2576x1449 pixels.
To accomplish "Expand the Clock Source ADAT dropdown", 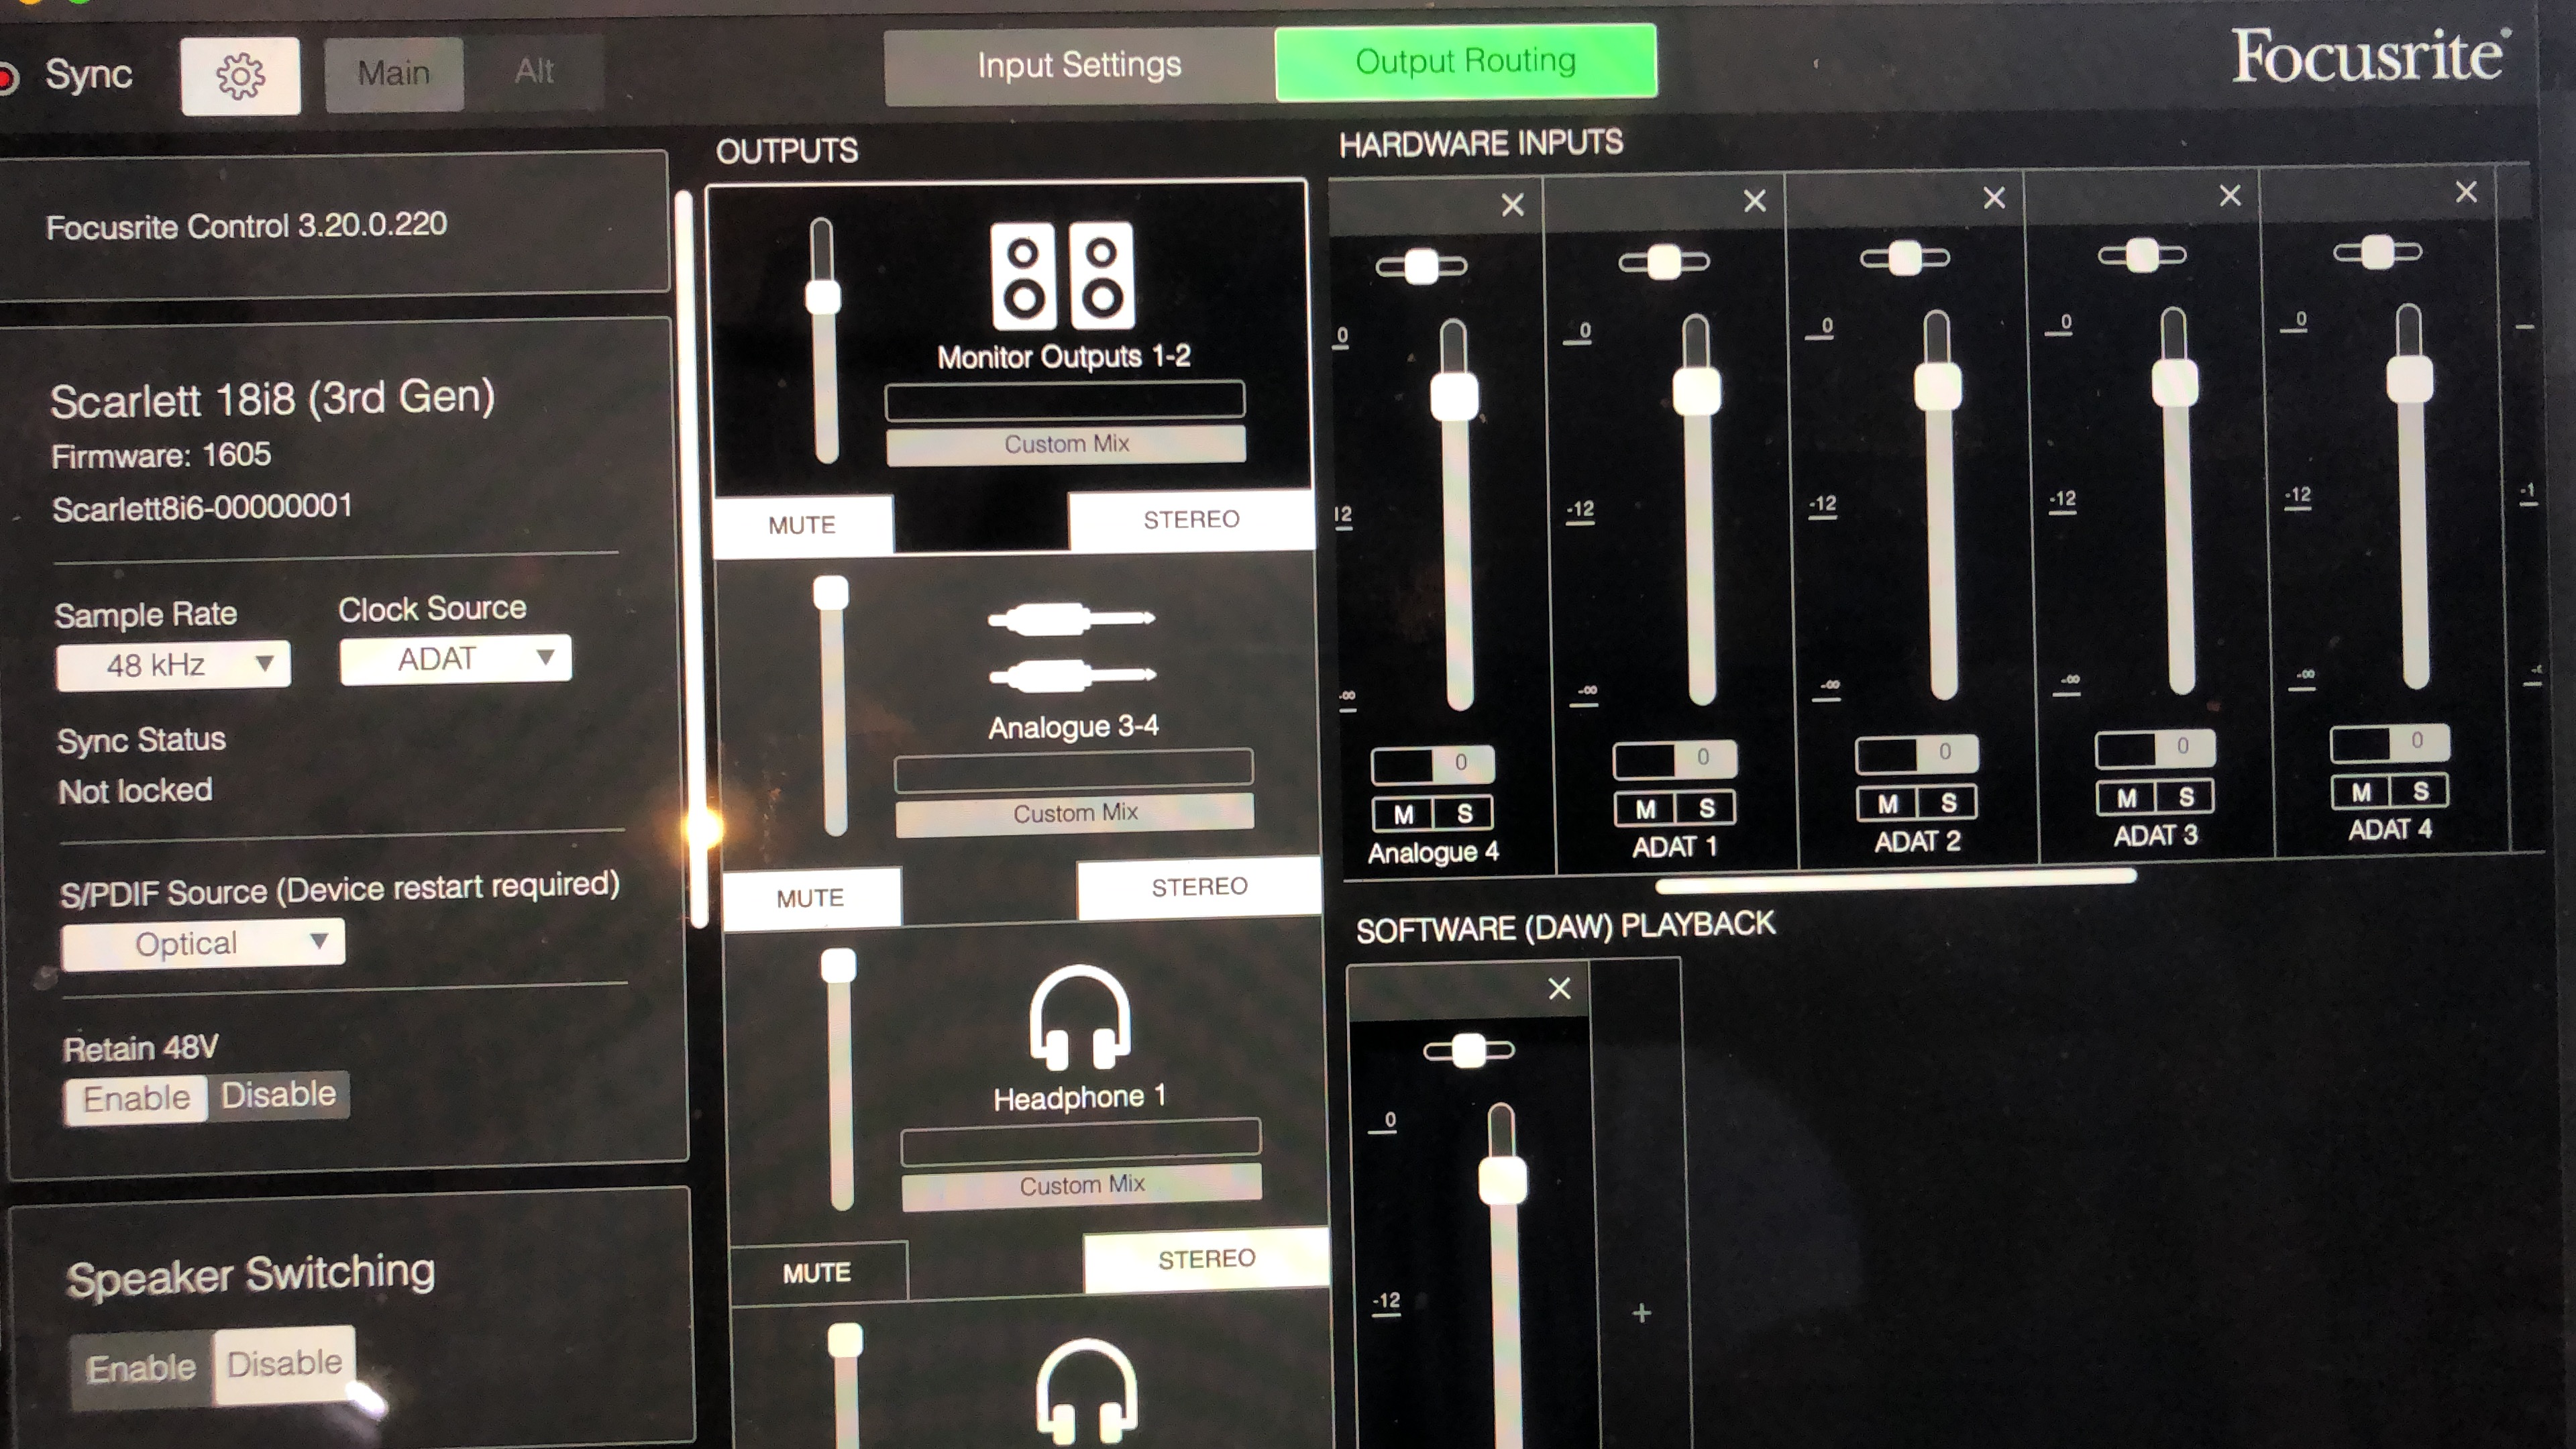I will coord(456,659).
